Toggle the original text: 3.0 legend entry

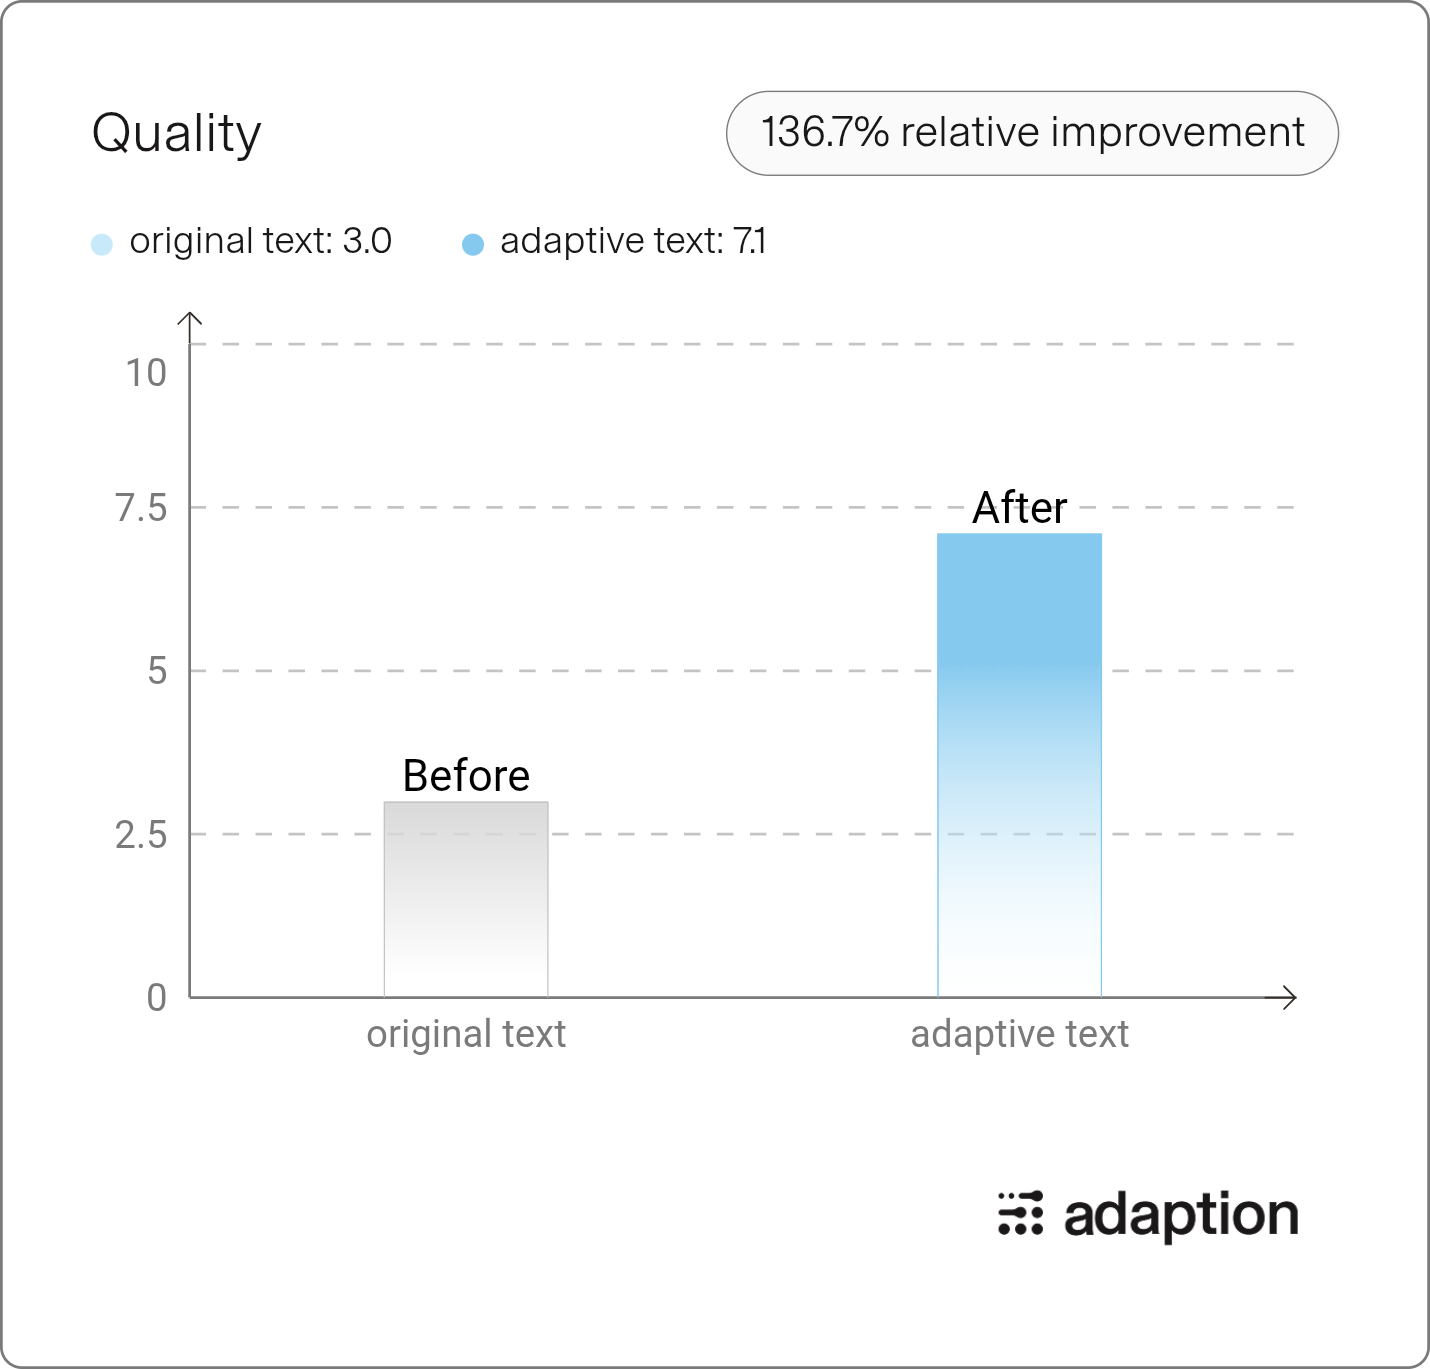241,242
